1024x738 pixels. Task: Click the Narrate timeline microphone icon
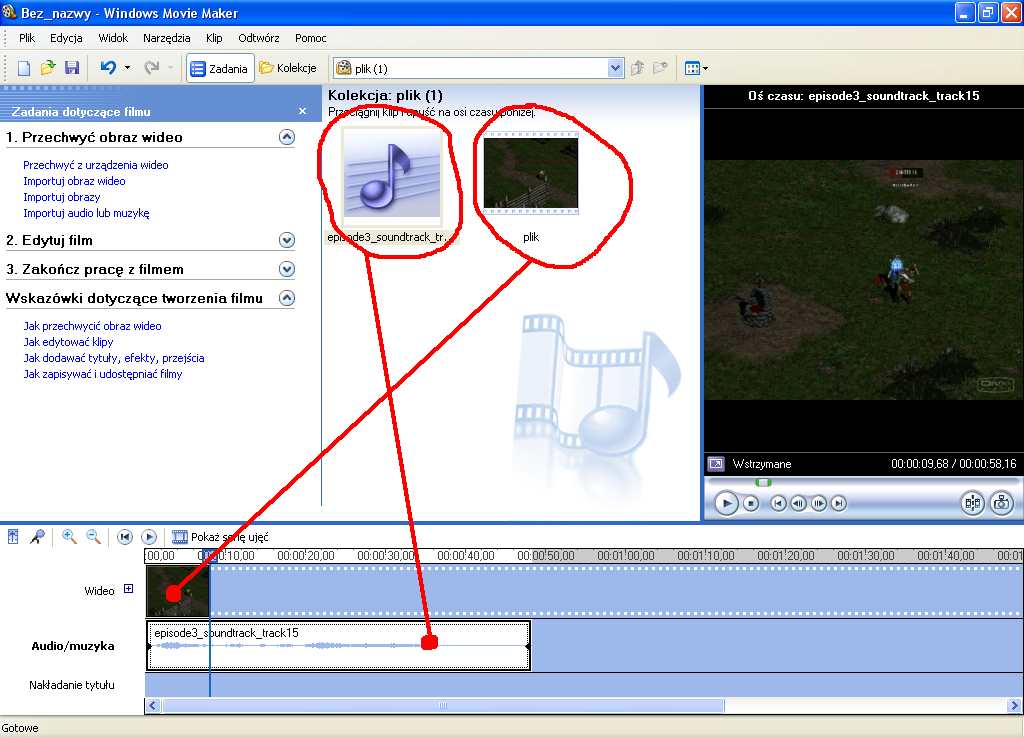[x=37, y=537]
